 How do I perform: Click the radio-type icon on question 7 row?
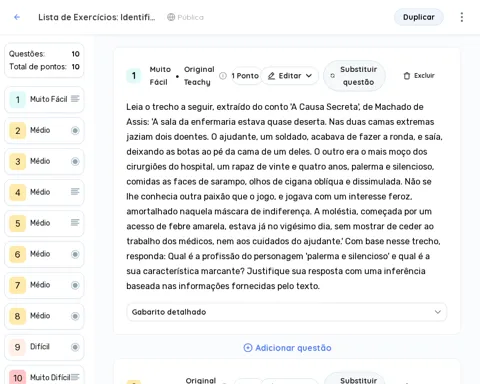75,285
